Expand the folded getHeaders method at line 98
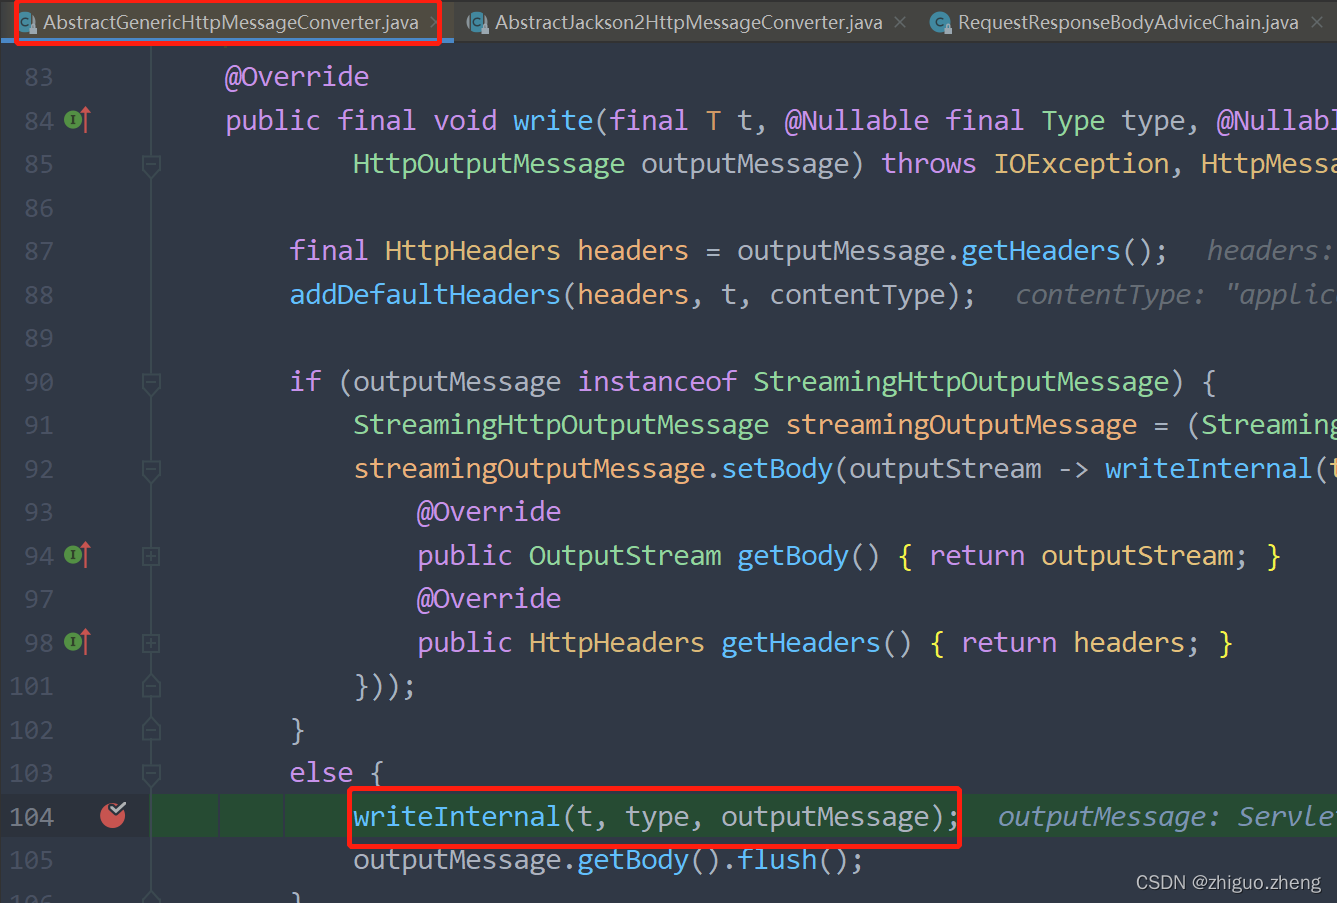This screenshot has width=1337, height=903. [151, 643]
